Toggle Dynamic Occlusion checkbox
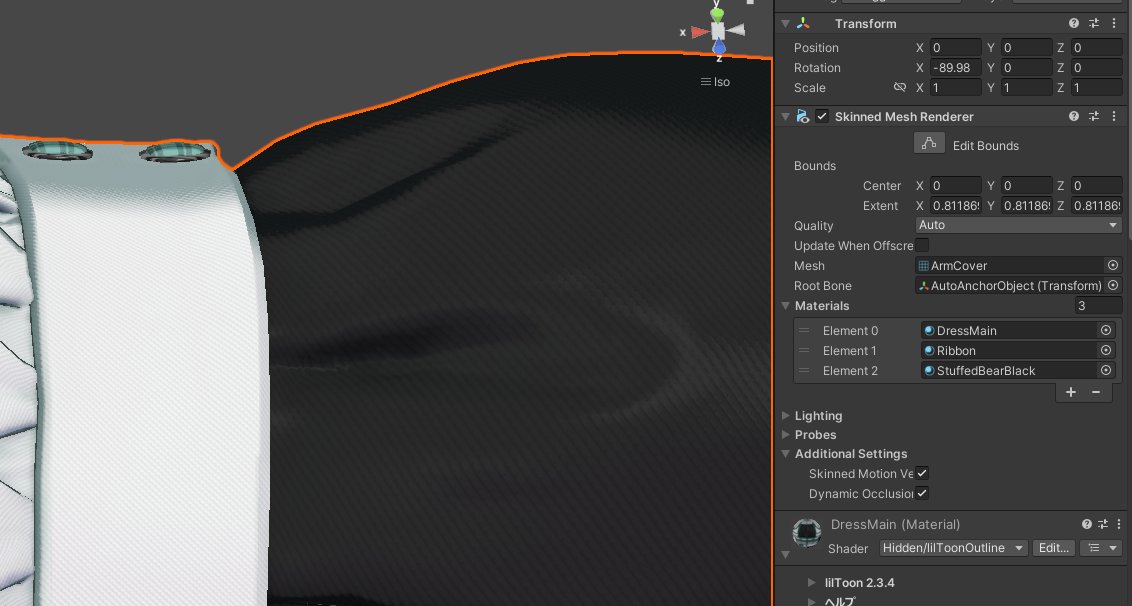 (x=922, y=493)
